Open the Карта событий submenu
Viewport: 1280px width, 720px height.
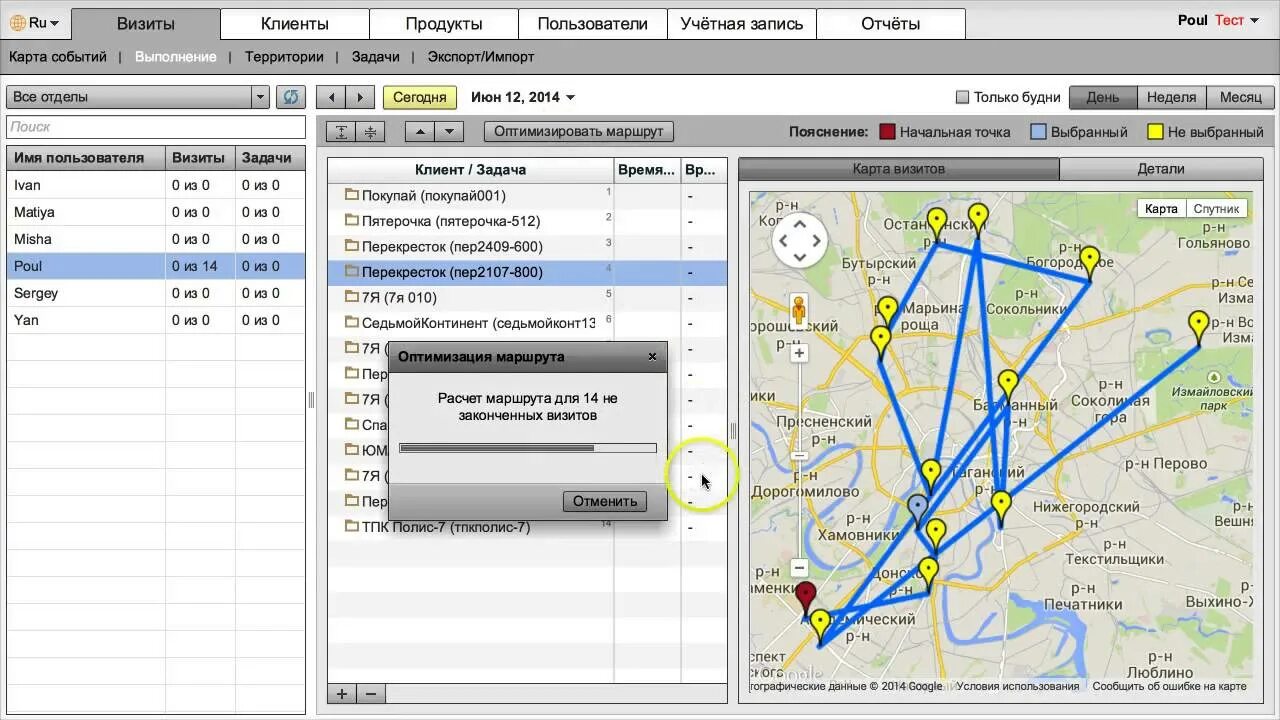point(58,57)
